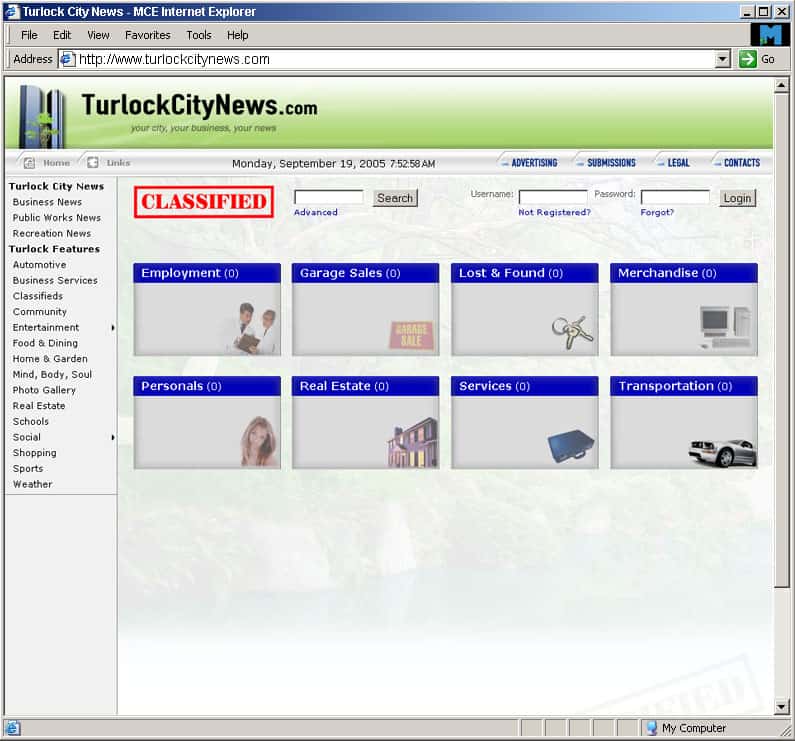Open the Edit menu
Image resolution: width=795 pixels, height=741 pixels.
pos(62,35)
